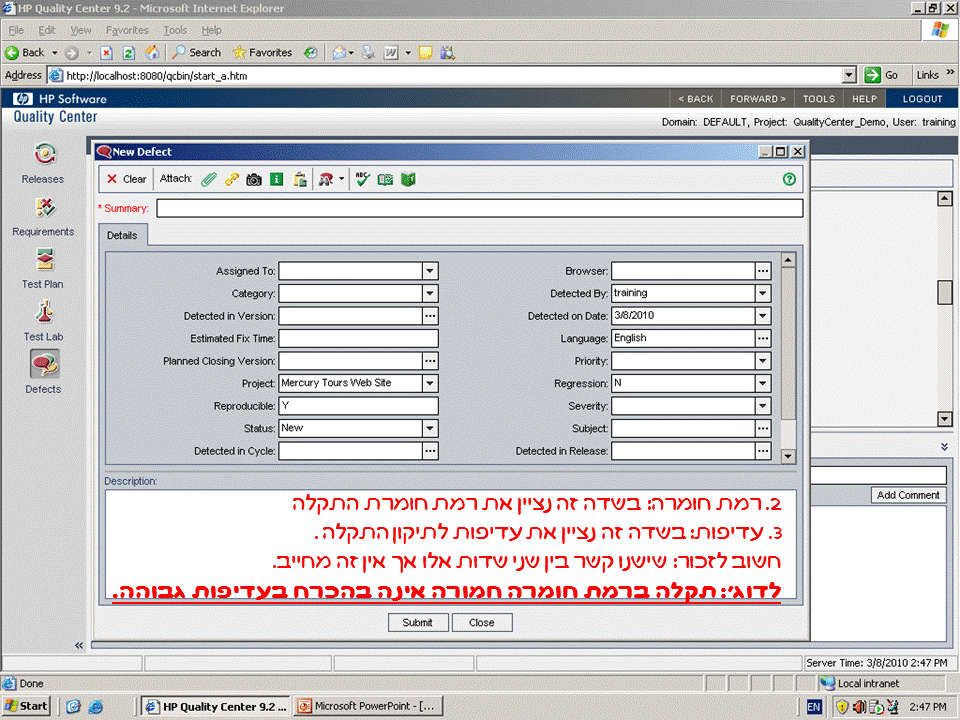Open the Edit menu

point(47,30)
